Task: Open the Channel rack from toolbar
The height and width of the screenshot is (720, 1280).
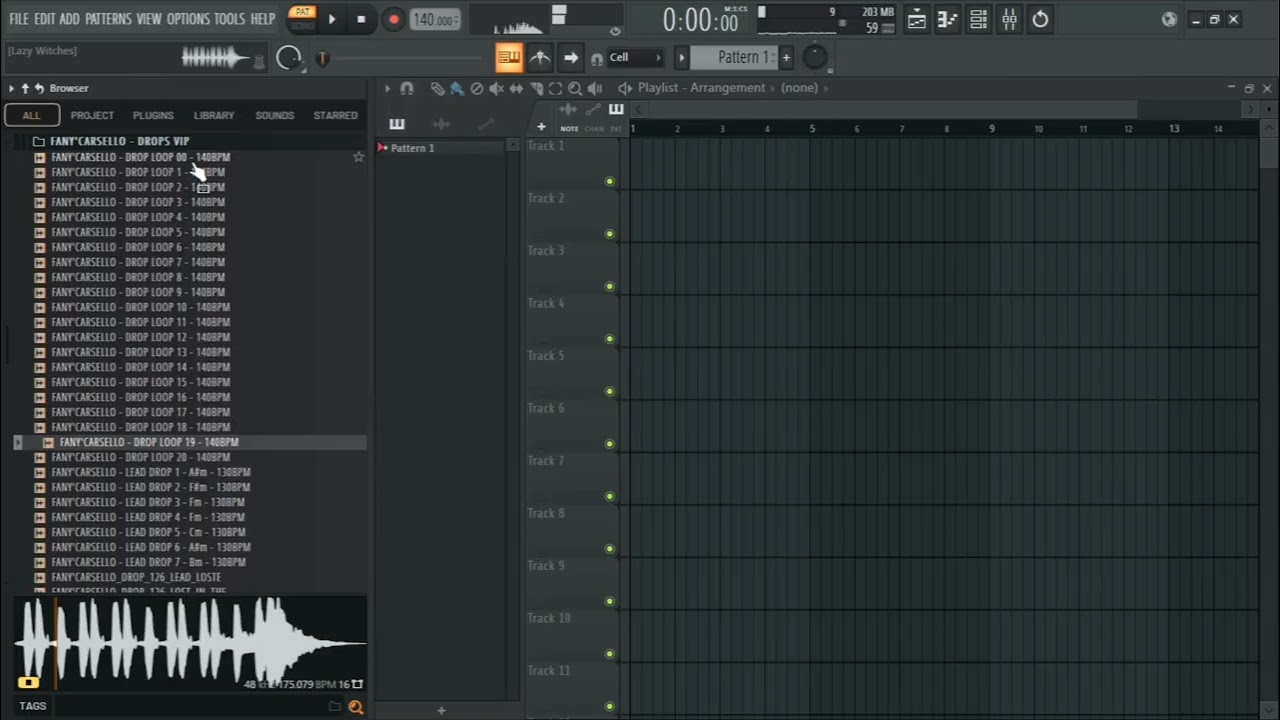Action: tap(979, 19)
